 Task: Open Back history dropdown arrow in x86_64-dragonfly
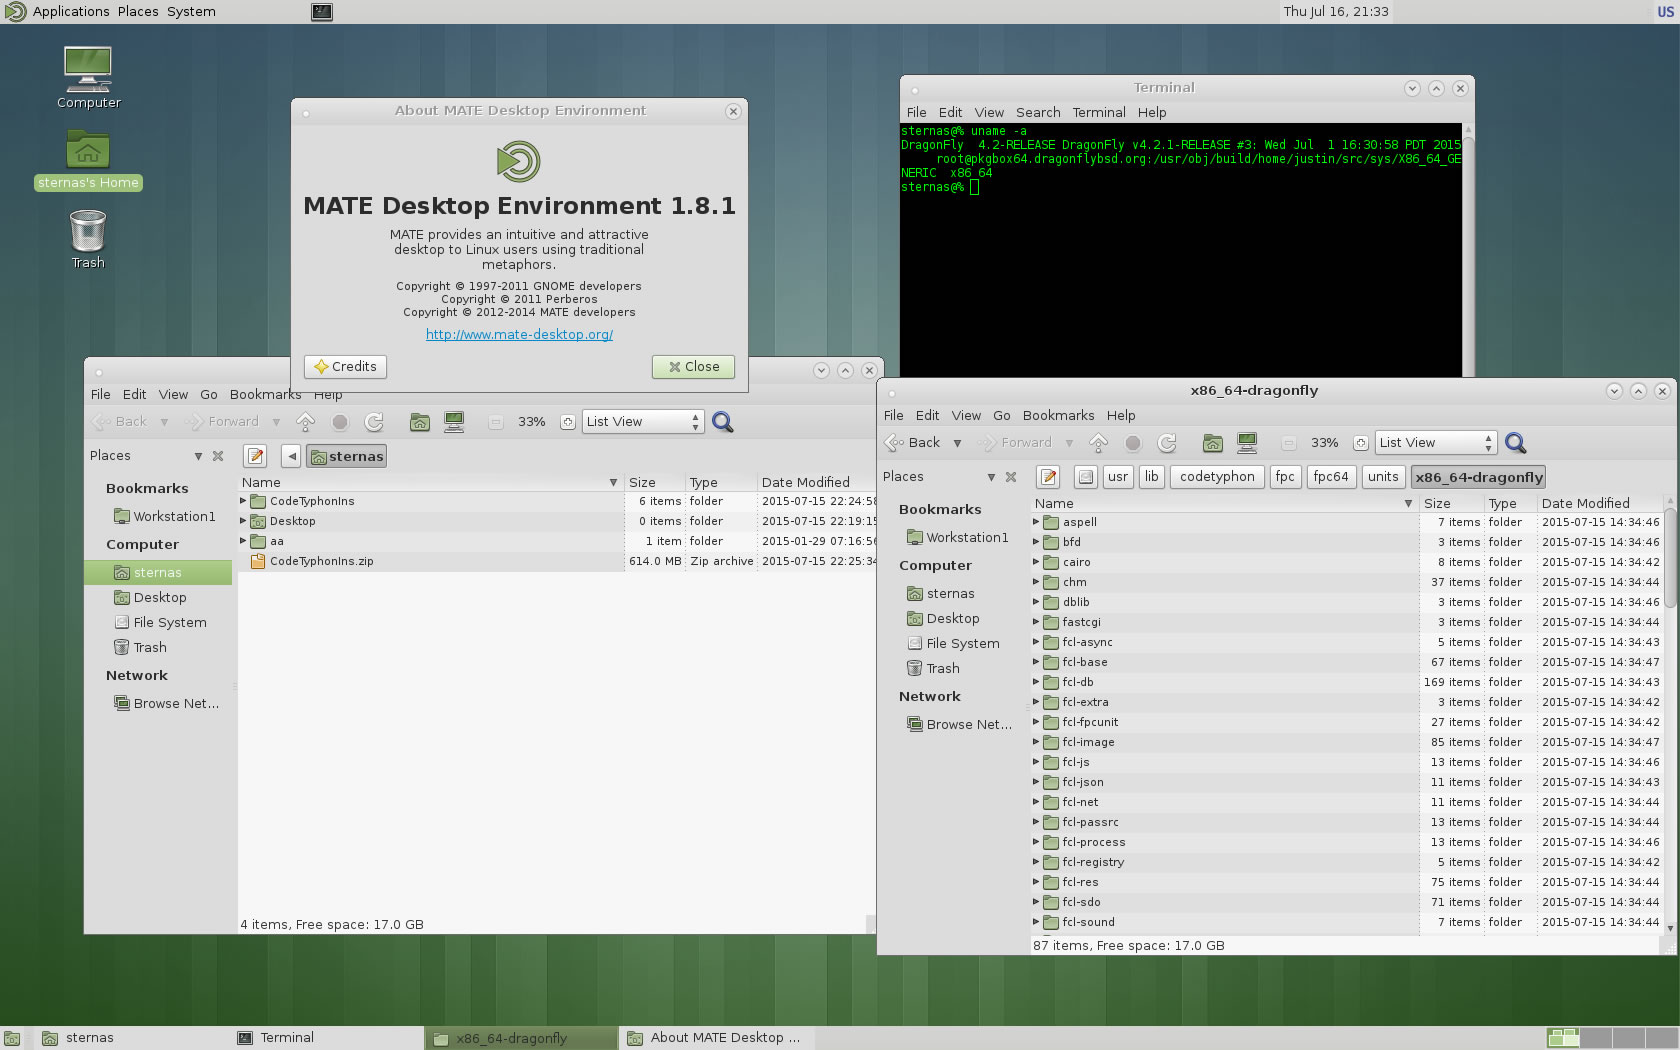click(957, 443)
